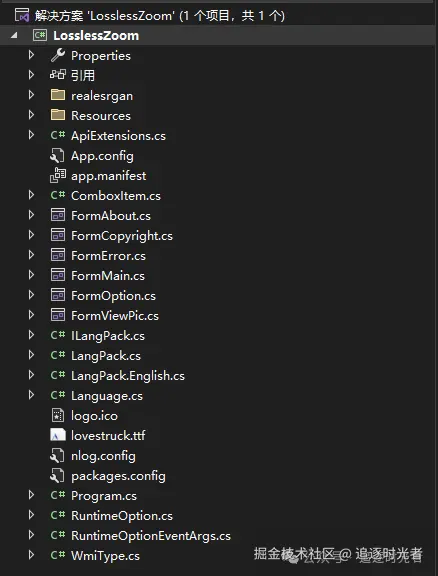This screenshot has width=438, height=576.
Task: Expand the realesrgan folder
Action: (x=32, y=95)
